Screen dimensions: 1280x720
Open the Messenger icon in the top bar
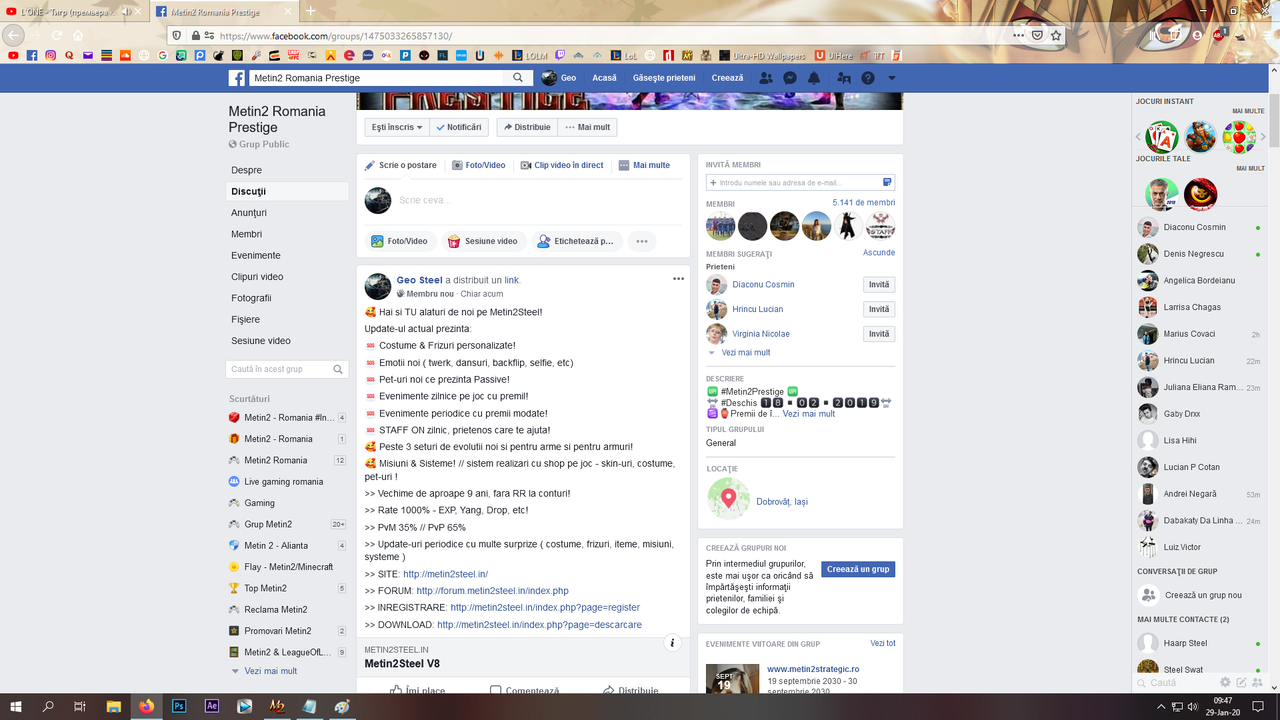790,78
